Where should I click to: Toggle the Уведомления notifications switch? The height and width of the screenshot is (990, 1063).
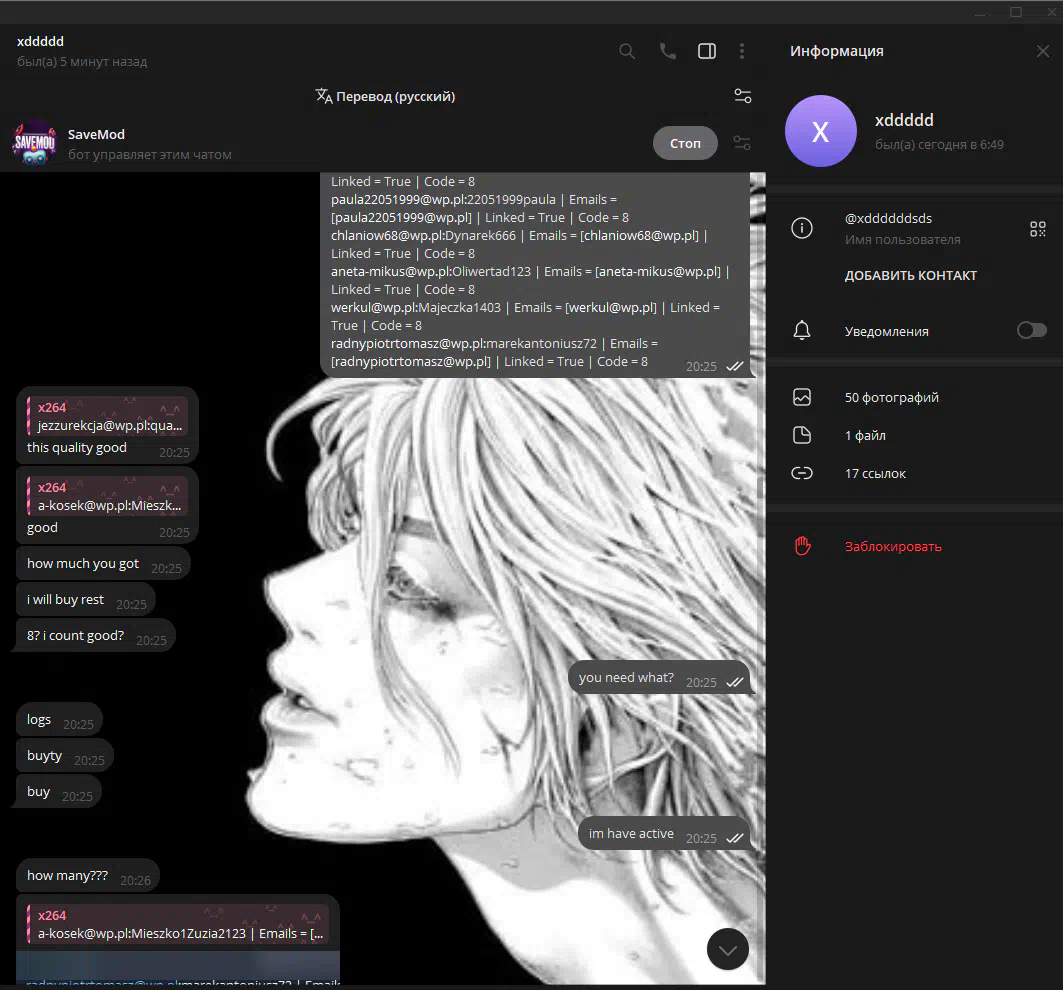[1032, 330]
